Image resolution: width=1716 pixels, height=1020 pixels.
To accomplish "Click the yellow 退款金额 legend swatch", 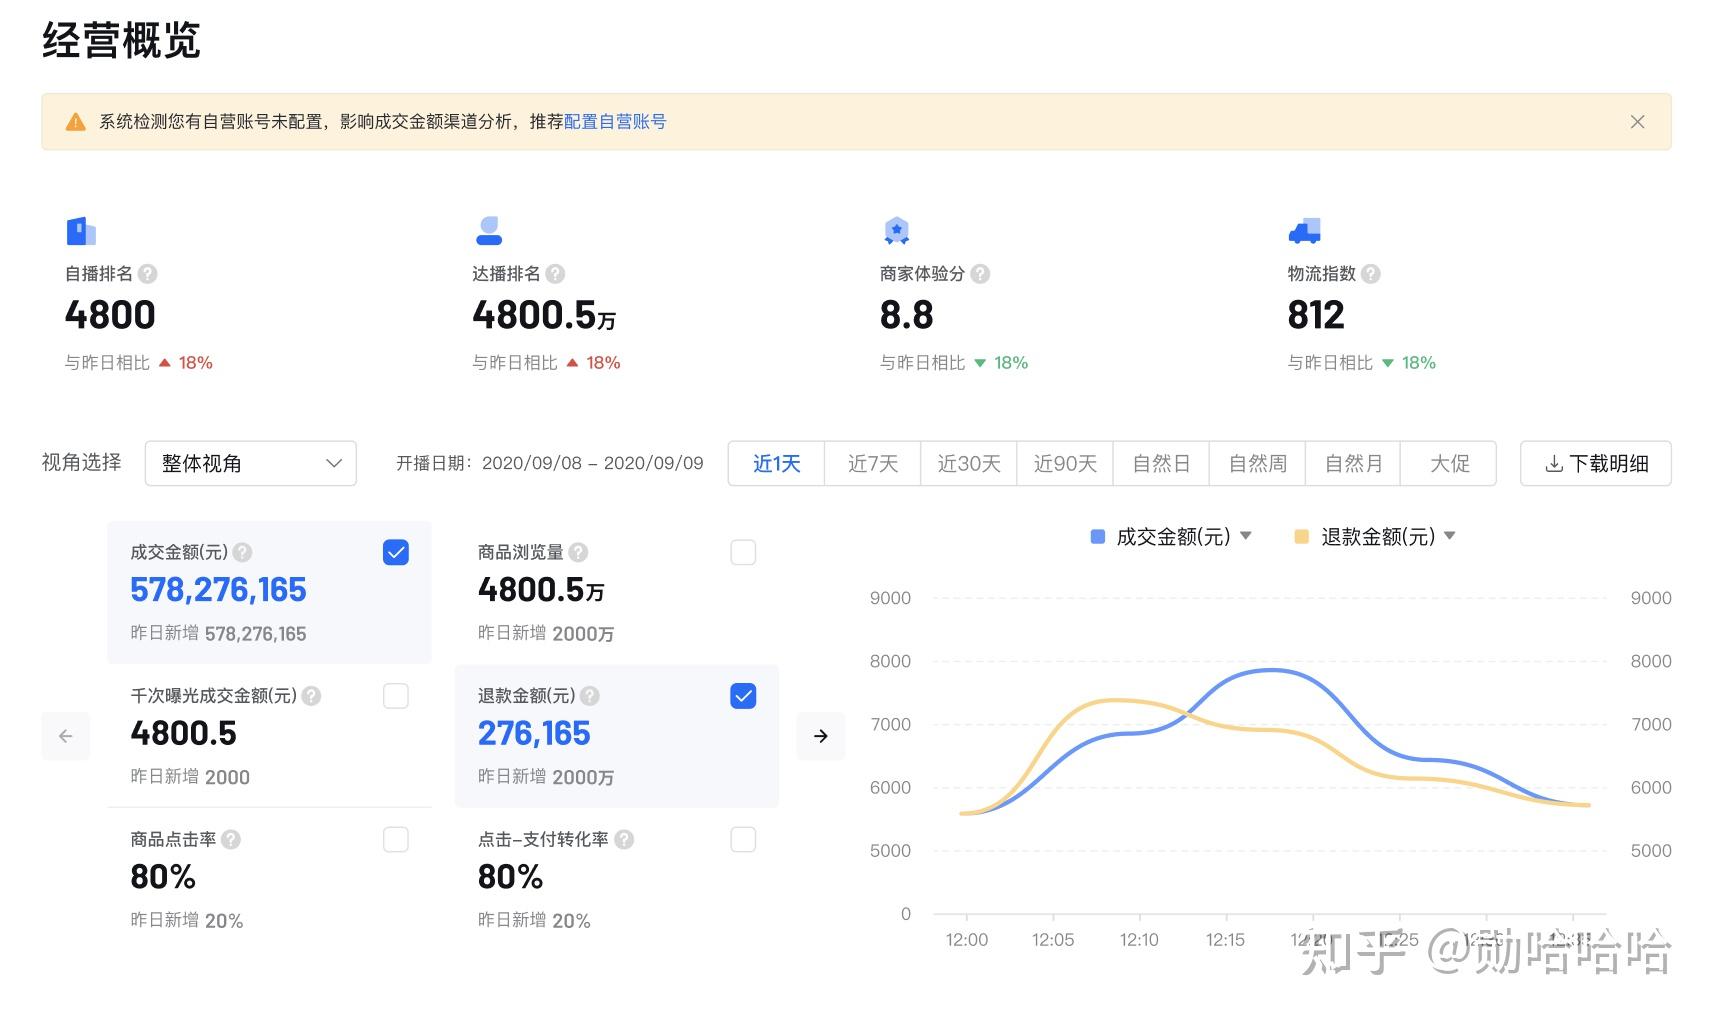I will pyautogui.click(x=1302, y=537).
